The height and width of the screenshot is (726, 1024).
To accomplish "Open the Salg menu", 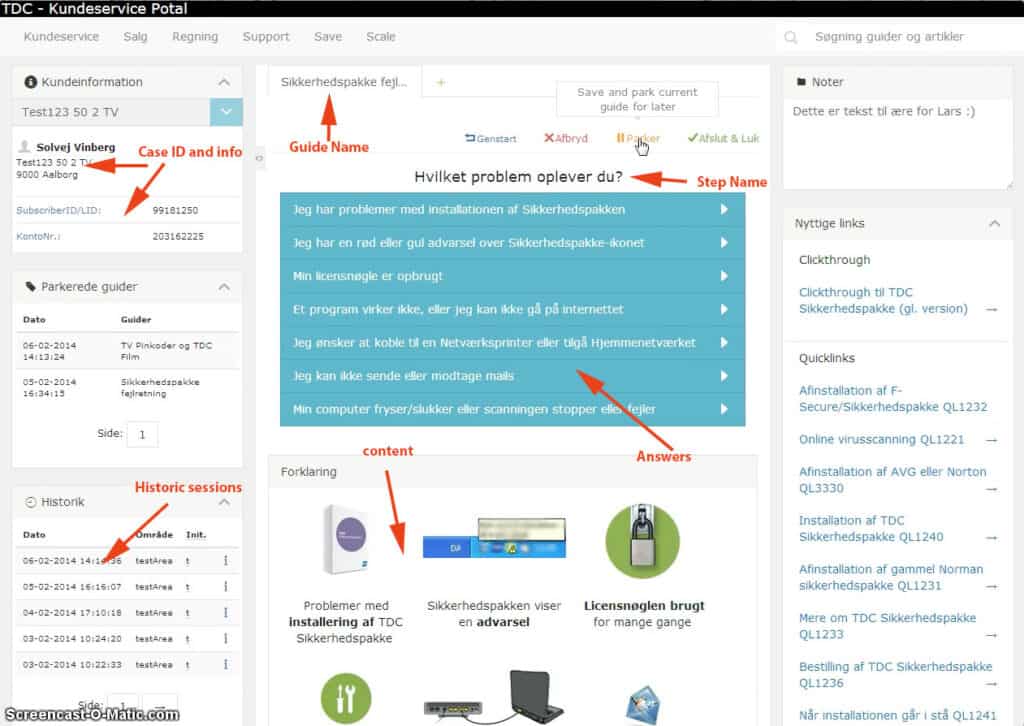I will pyautogui.click(x=135, y=37).
